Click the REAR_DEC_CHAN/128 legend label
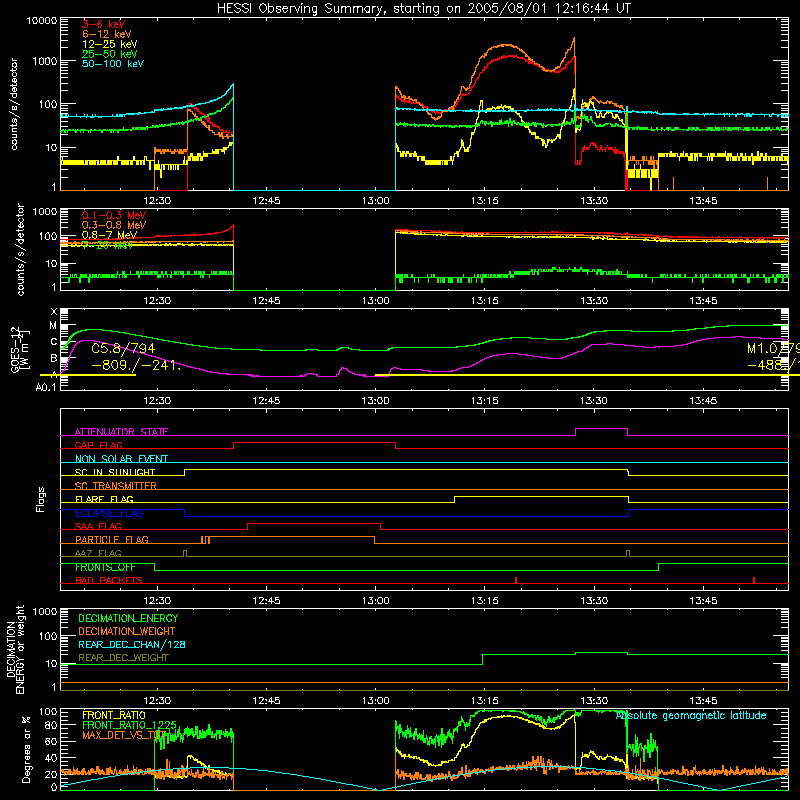This screenshot has width=800, height=800. pyautogui.click(x=132, y=644)
